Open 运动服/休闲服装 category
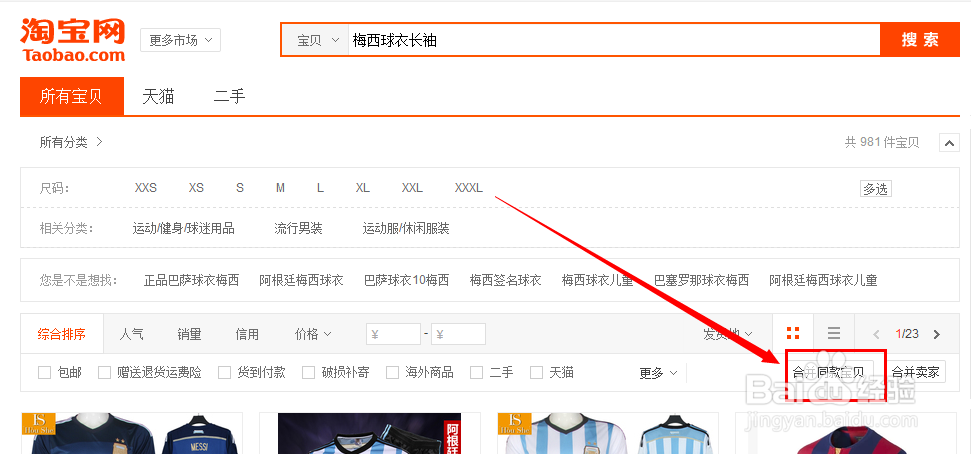Screen dimensions: 971x454 pyautogui.click(x=406, y=229)
